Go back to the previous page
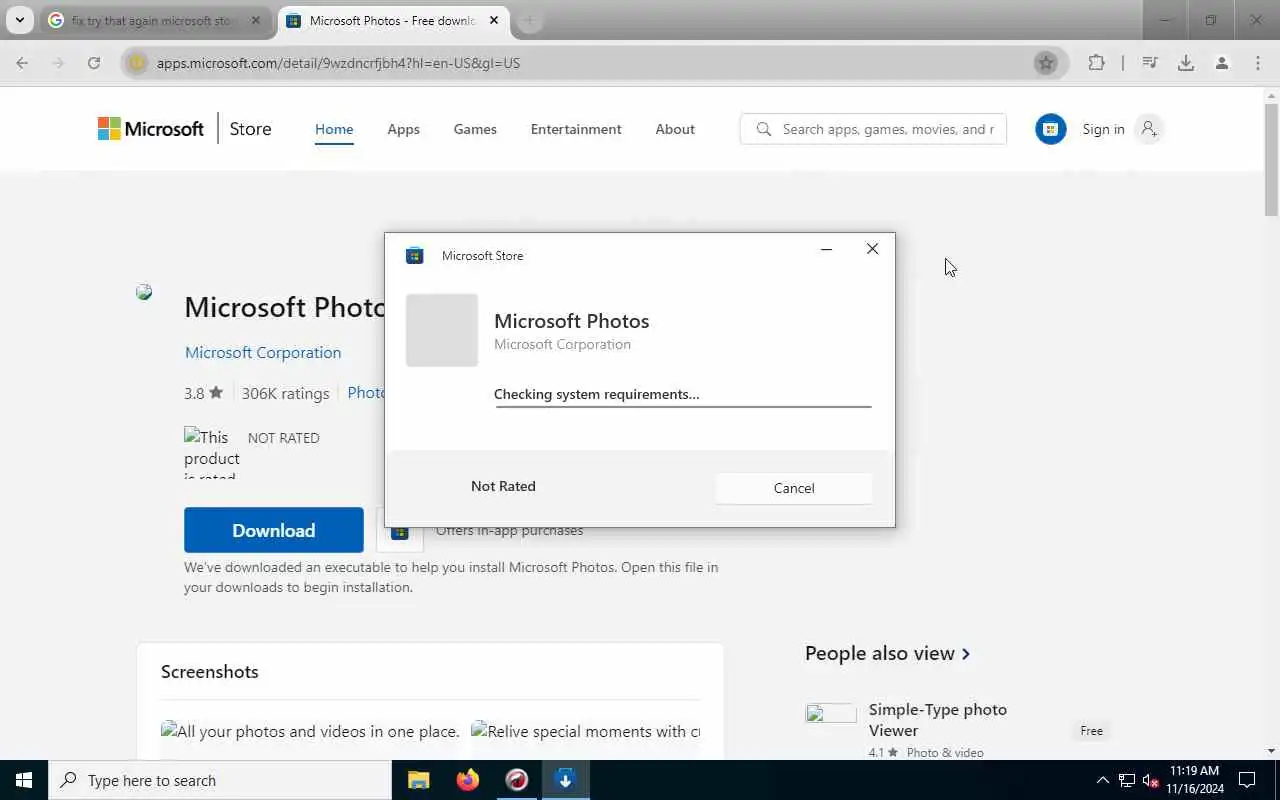The image size is (1280, 800). coord(22,63)
